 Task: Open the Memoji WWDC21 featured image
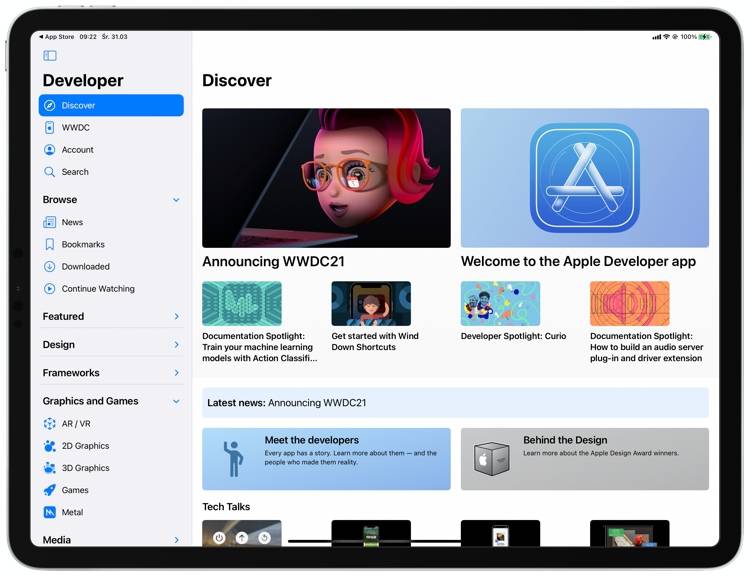tap(326, 178)
